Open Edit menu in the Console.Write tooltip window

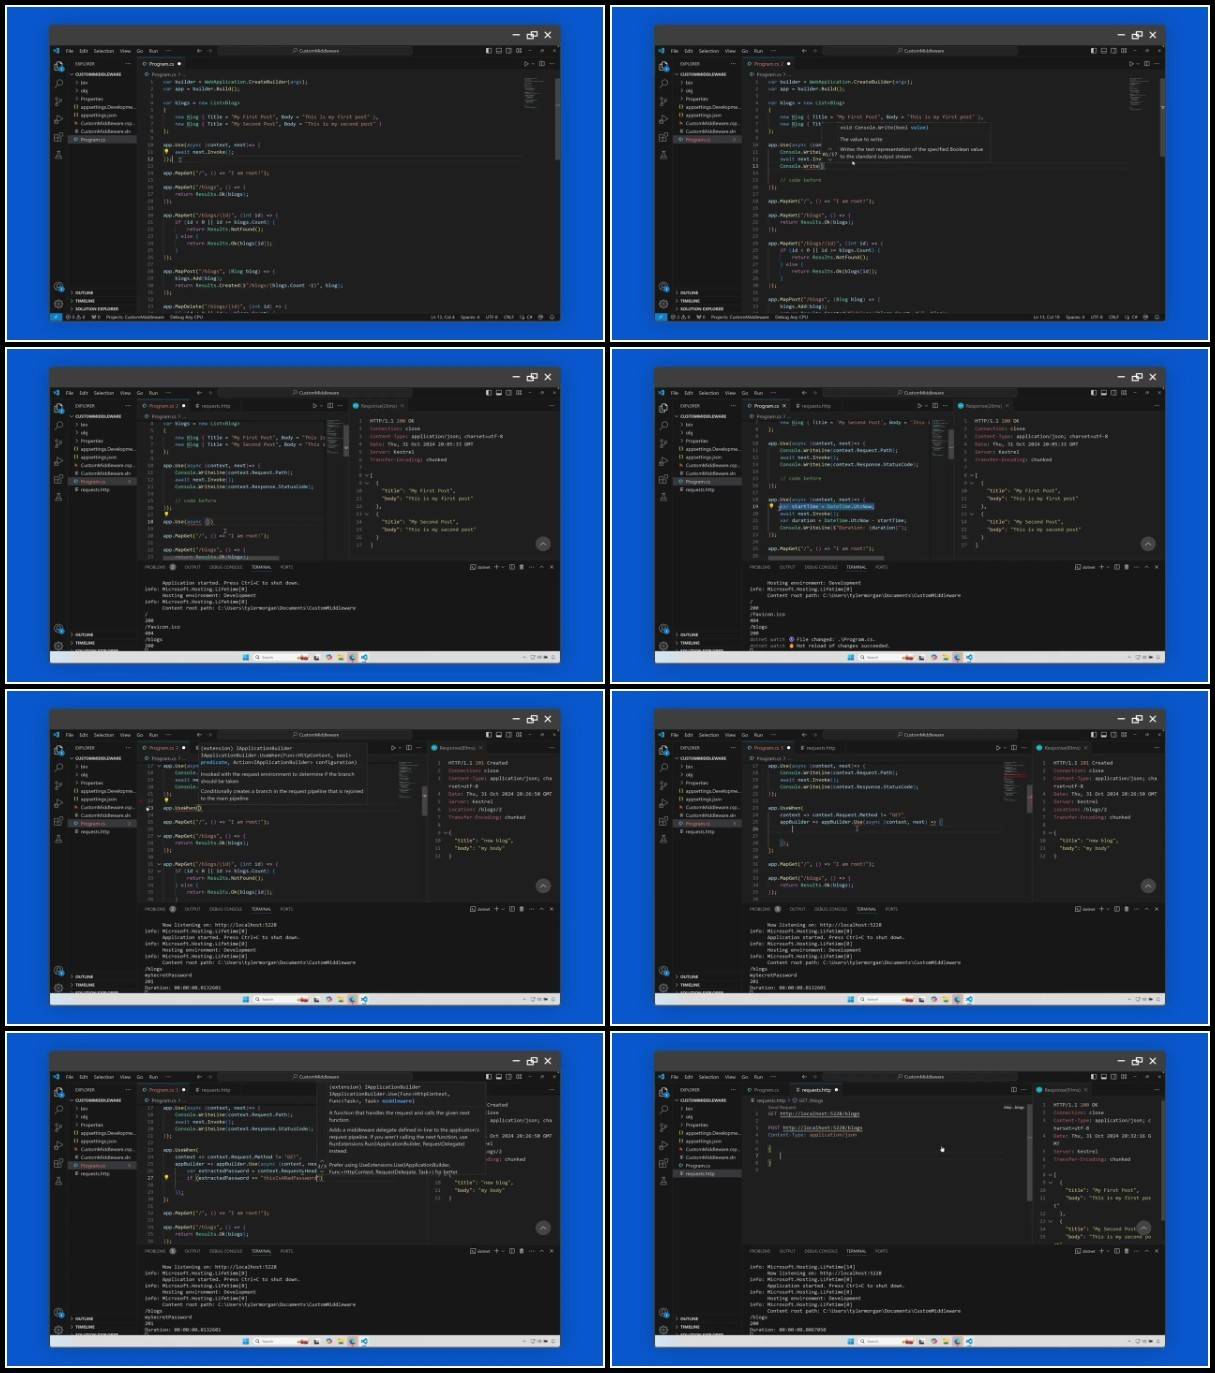(x=689, y=51)
